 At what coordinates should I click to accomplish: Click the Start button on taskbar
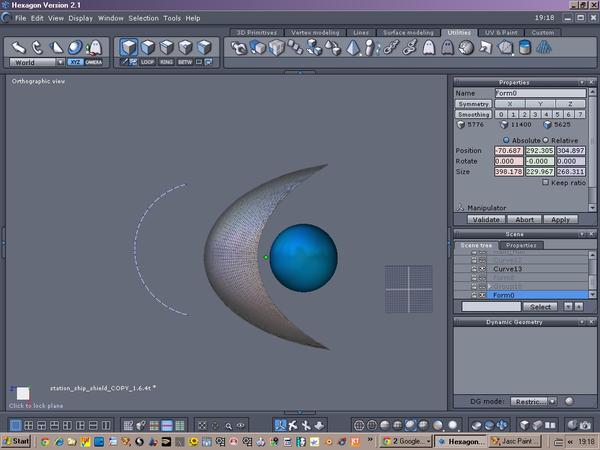16,441
